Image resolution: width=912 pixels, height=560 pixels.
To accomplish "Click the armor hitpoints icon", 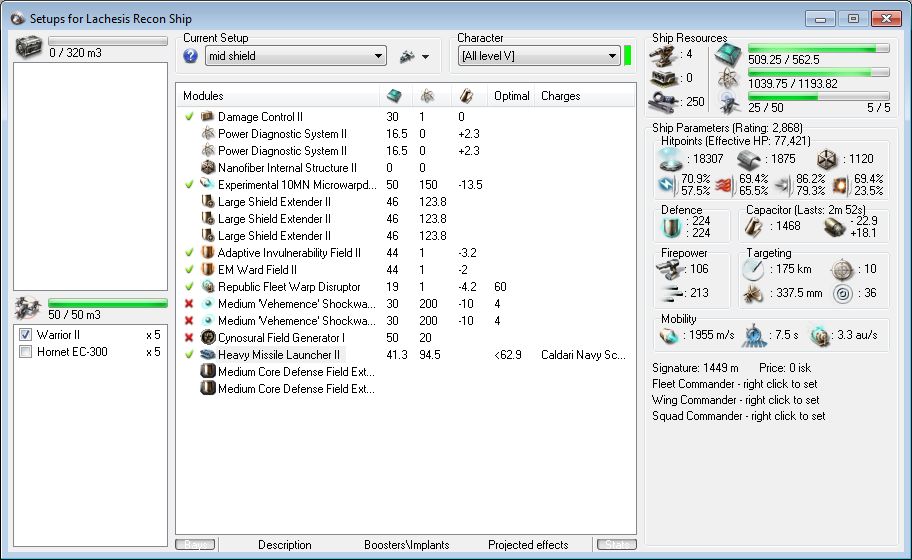I will click(x=749, y=159).
